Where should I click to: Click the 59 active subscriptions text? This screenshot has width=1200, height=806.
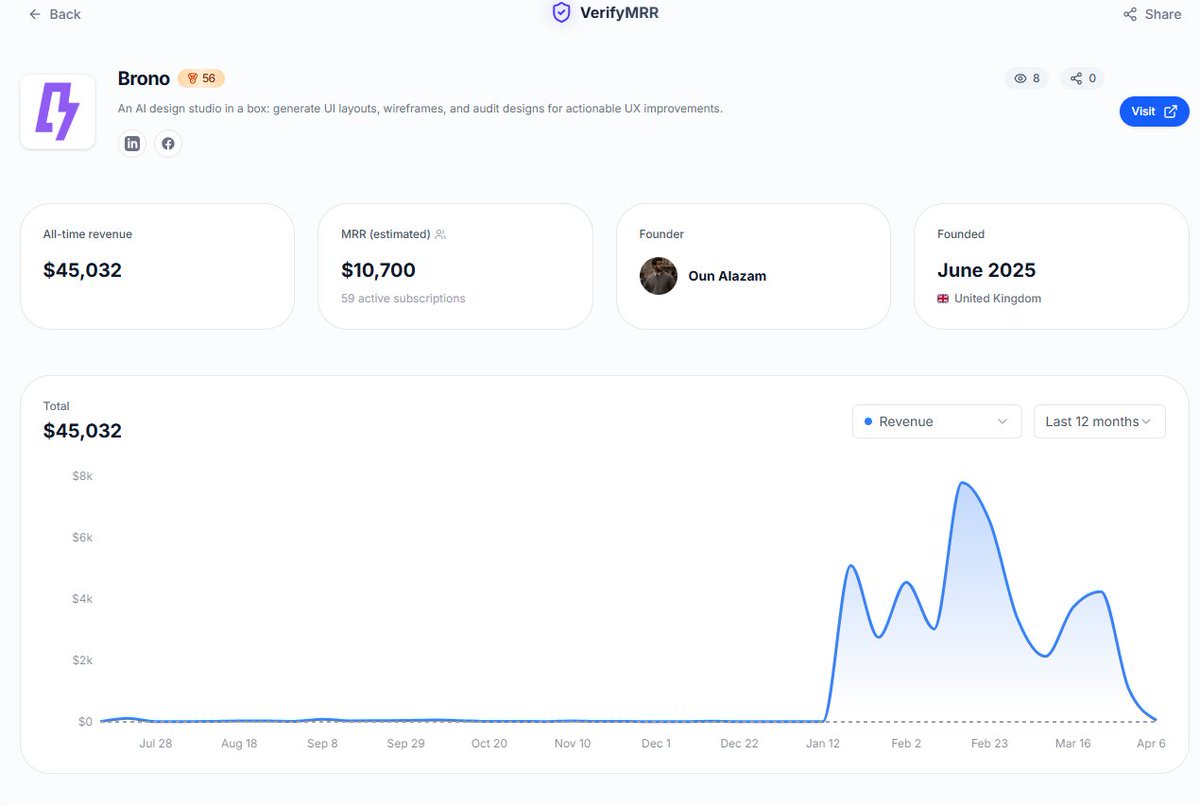403,298
